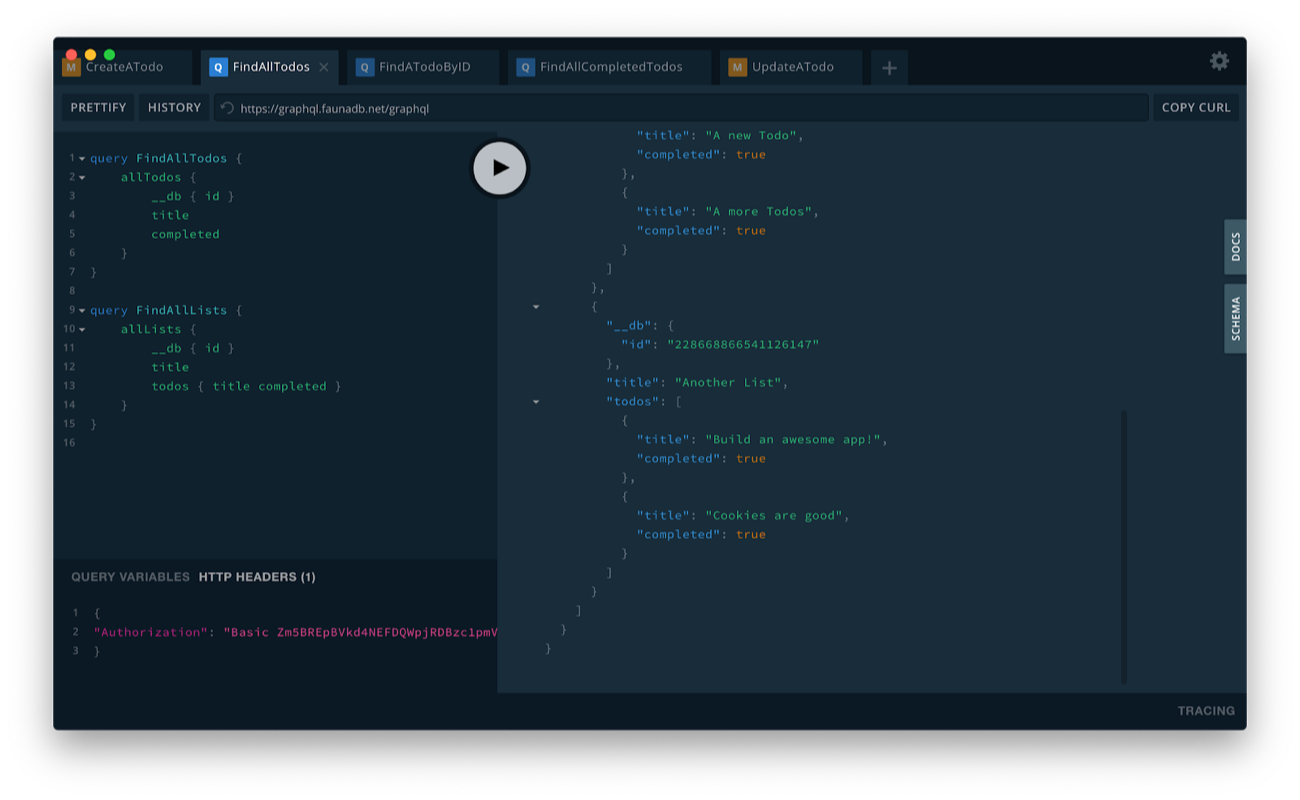
Task: Click the "Authorization" header key
Action: click(x=151, y=632)
